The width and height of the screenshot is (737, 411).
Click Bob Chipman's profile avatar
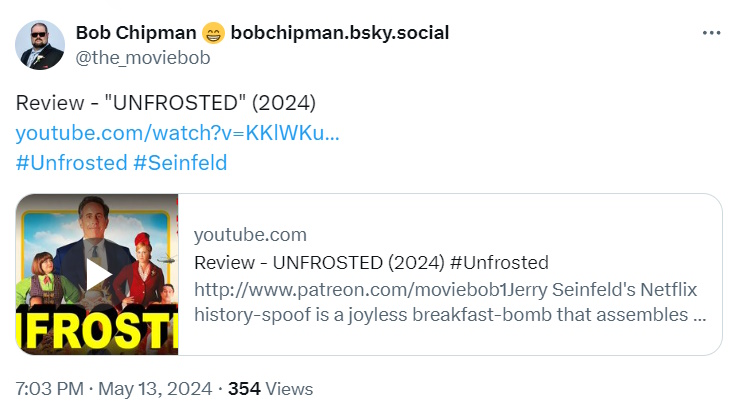point(41,45)
